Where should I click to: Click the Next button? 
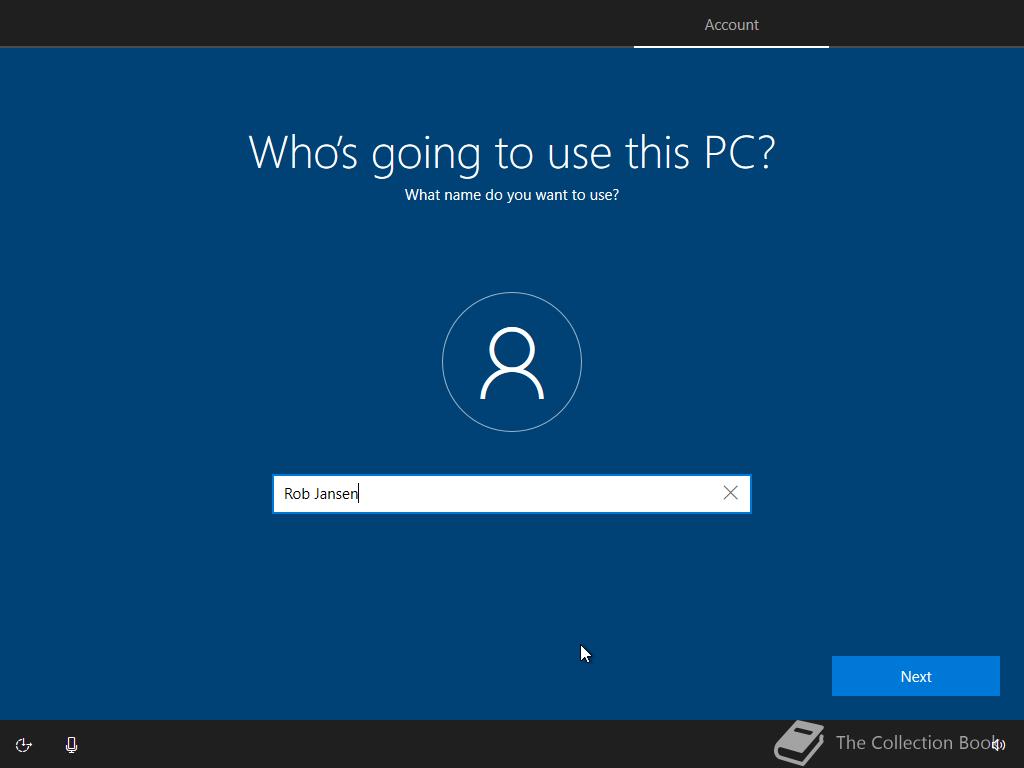pyautogui.click(x=916, y=676)
